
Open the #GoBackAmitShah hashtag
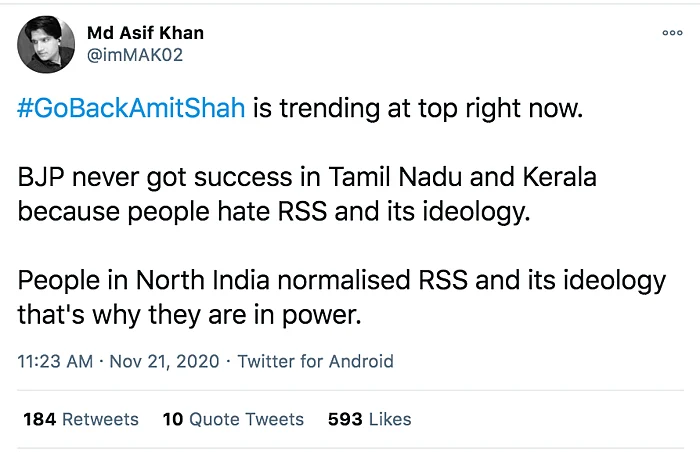(131, 108)
